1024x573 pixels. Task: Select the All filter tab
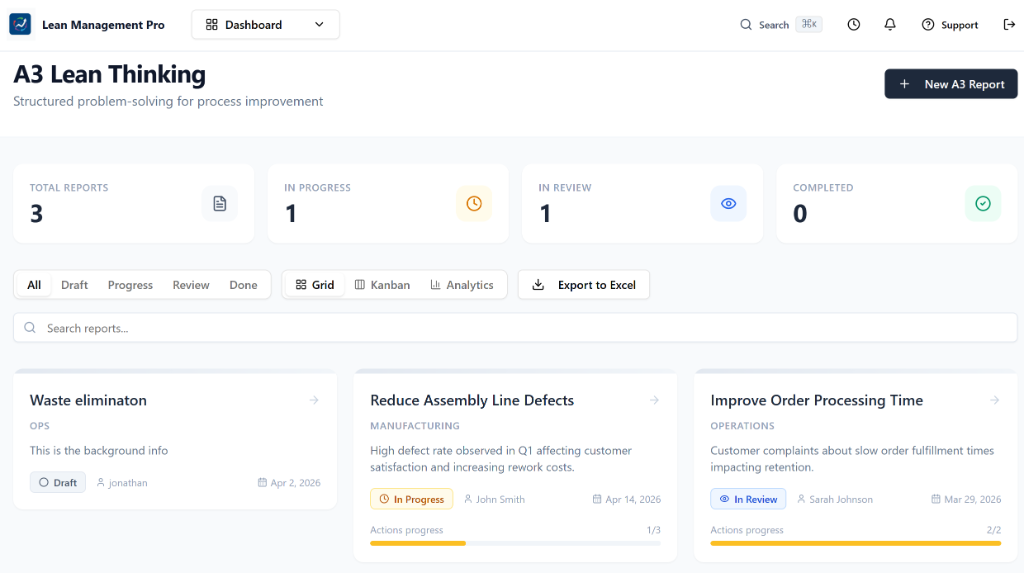click(34, 285)
